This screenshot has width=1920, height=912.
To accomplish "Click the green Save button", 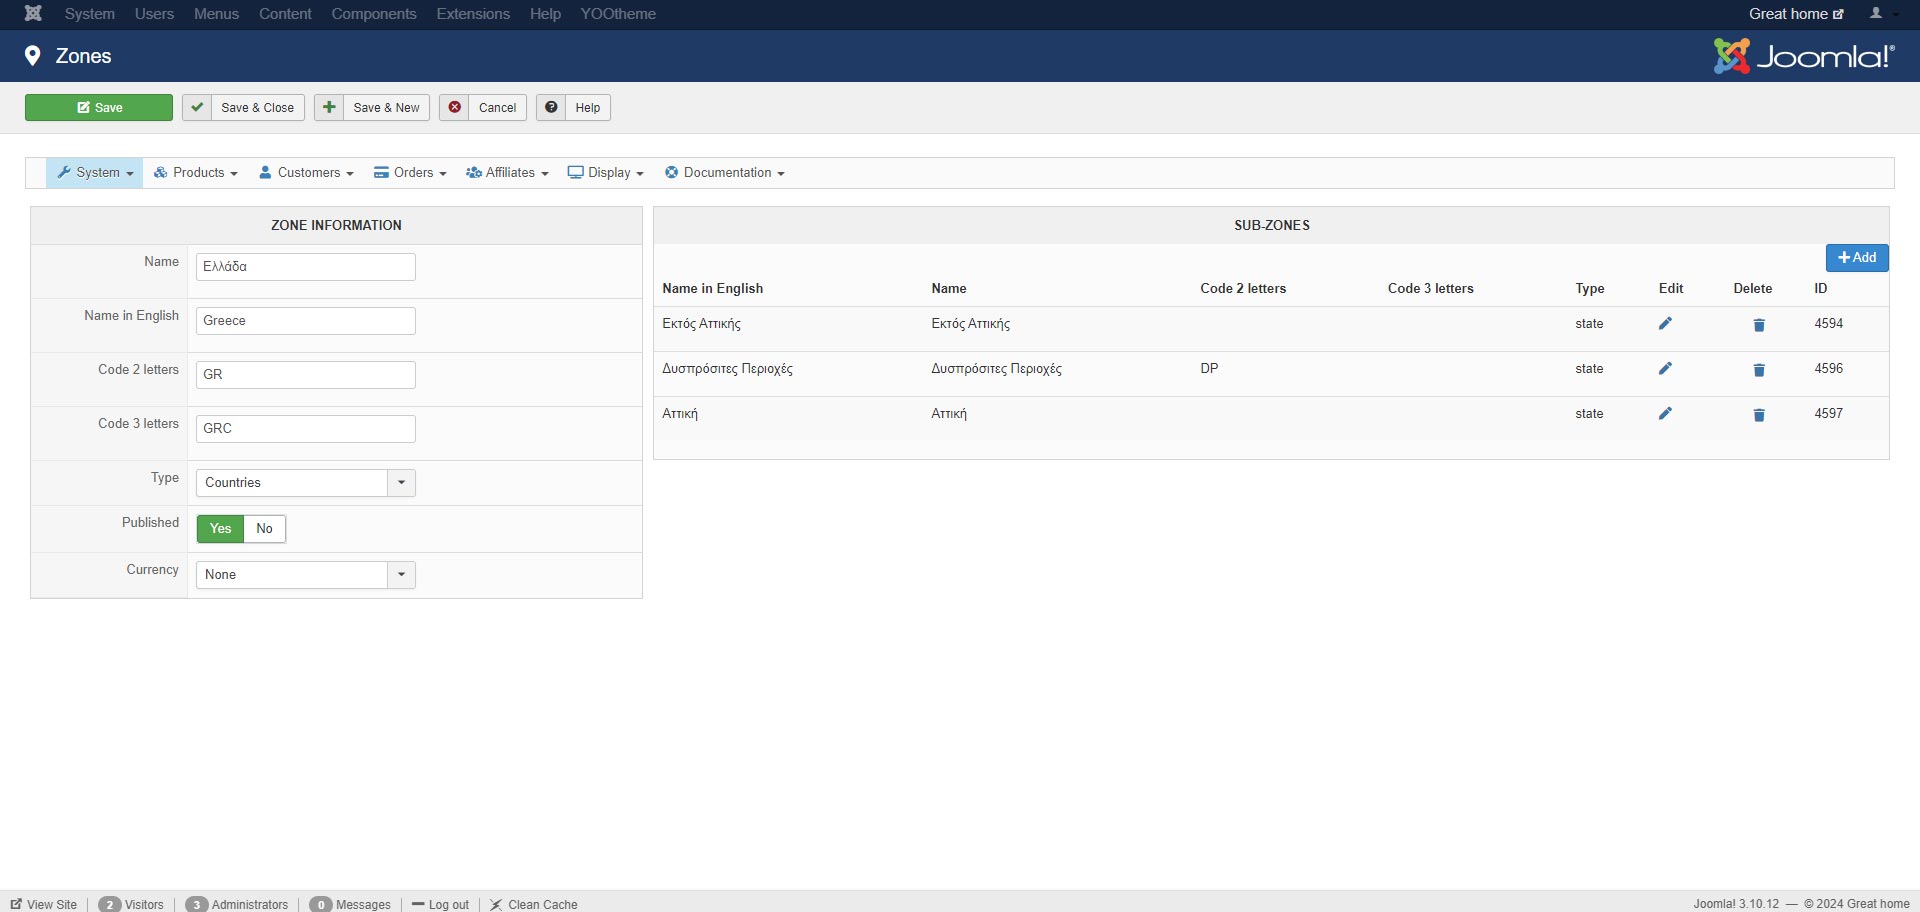I will 99,108.
